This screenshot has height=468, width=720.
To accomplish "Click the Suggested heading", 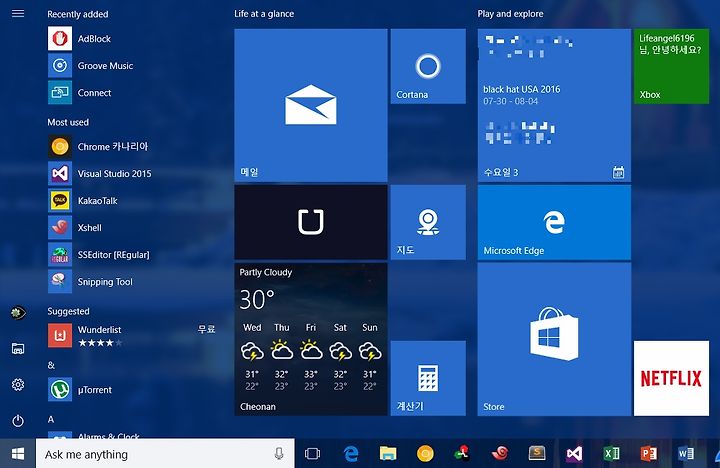I will coord(68,311).
